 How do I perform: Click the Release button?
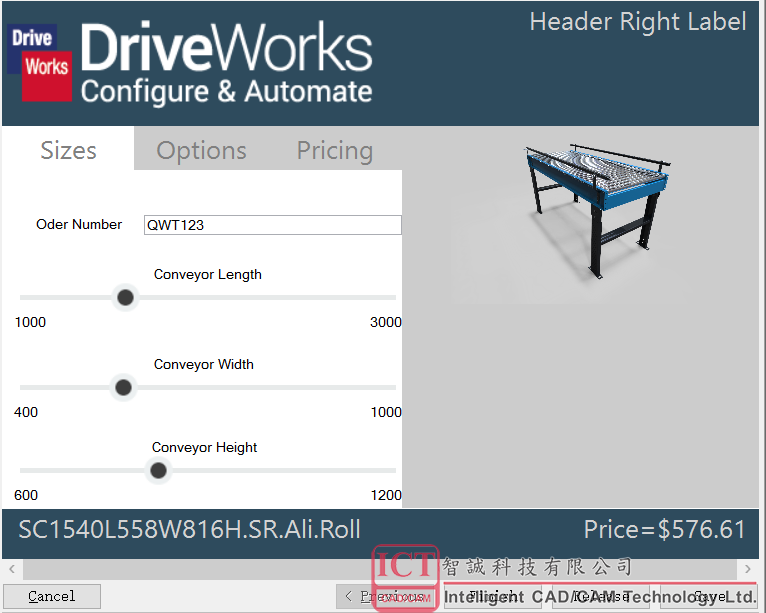[x=601, y=596]
